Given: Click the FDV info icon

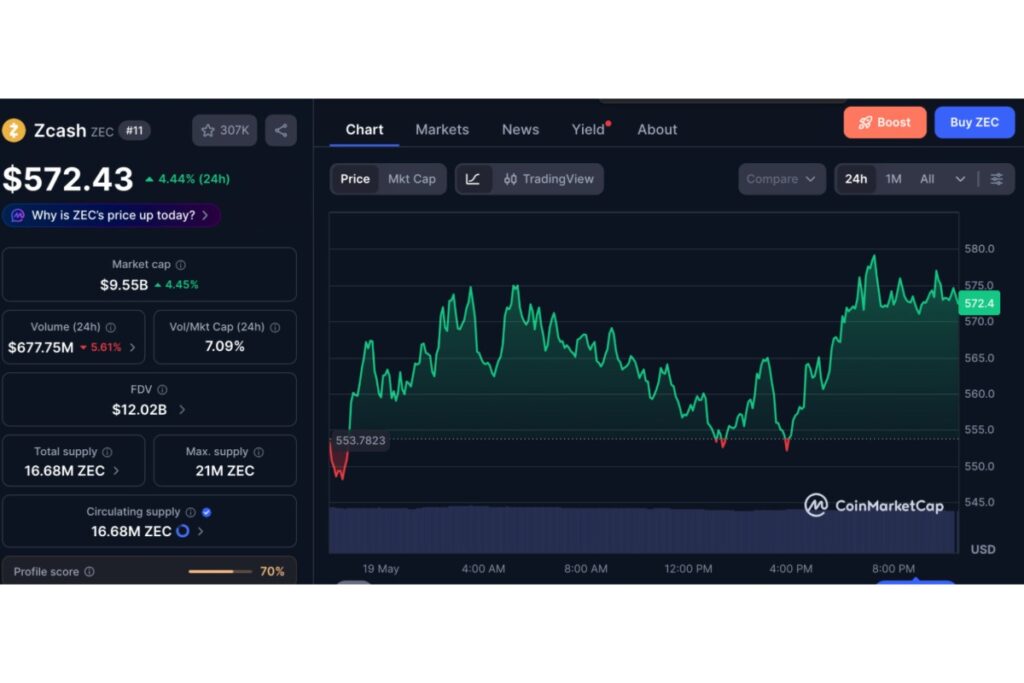Looking at the screenshot, I should (162, 390).
